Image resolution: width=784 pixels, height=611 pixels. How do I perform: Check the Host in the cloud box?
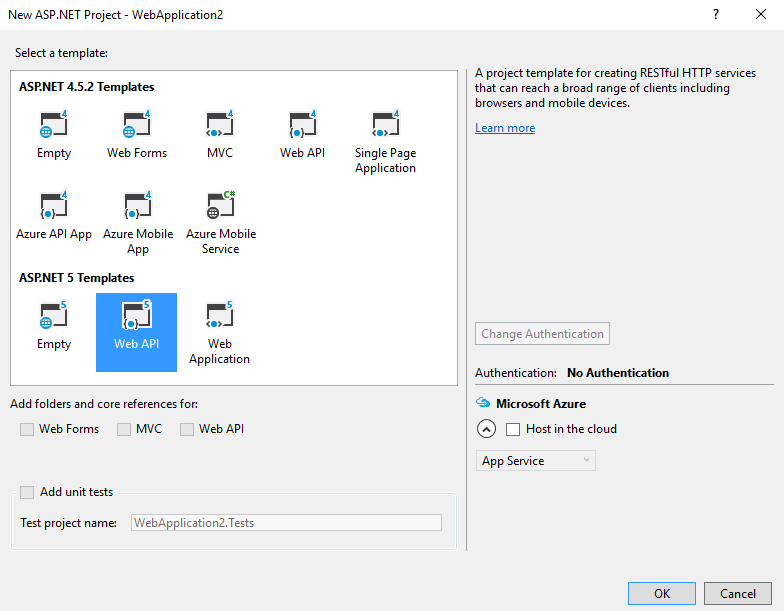[513, 429]
